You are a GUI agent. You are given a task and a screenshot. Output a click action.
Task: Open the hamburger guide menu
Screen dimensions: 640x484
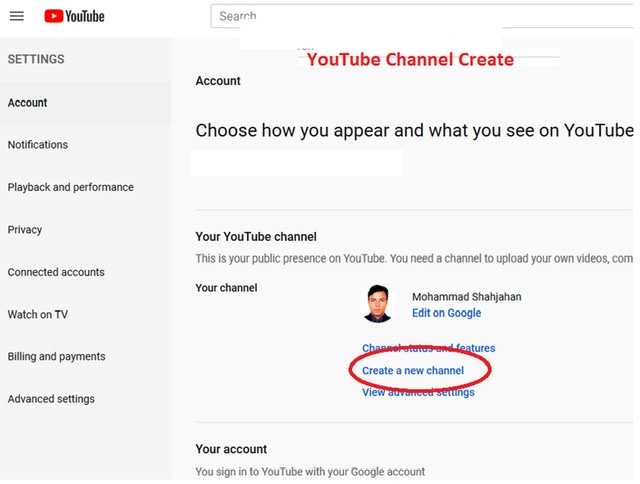pyautogui.click(x=17, y=16)
